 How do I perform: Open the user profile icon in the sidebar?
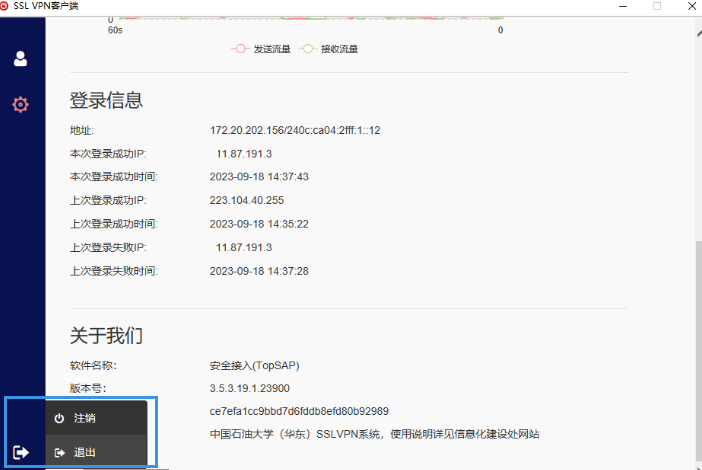click(20, 58)
